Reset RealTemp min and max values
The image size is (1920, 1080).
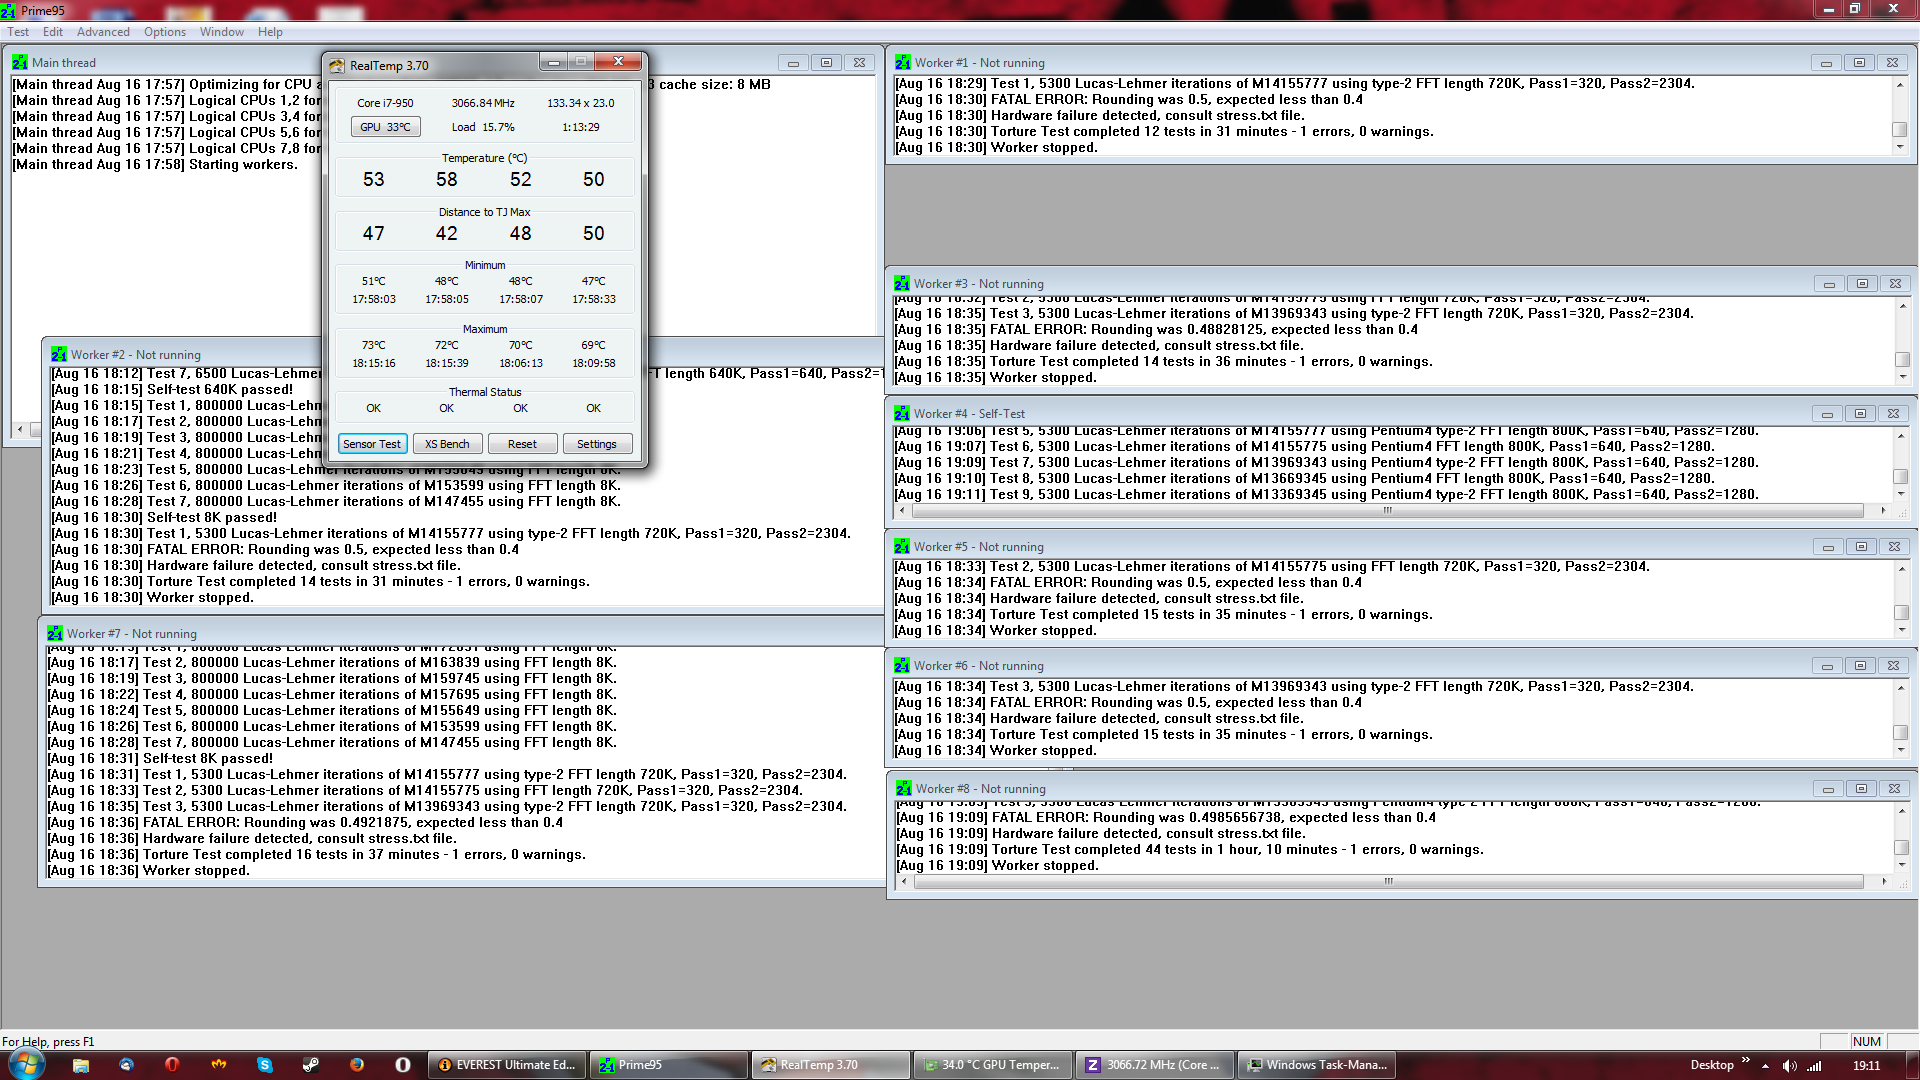coord(522,444)
